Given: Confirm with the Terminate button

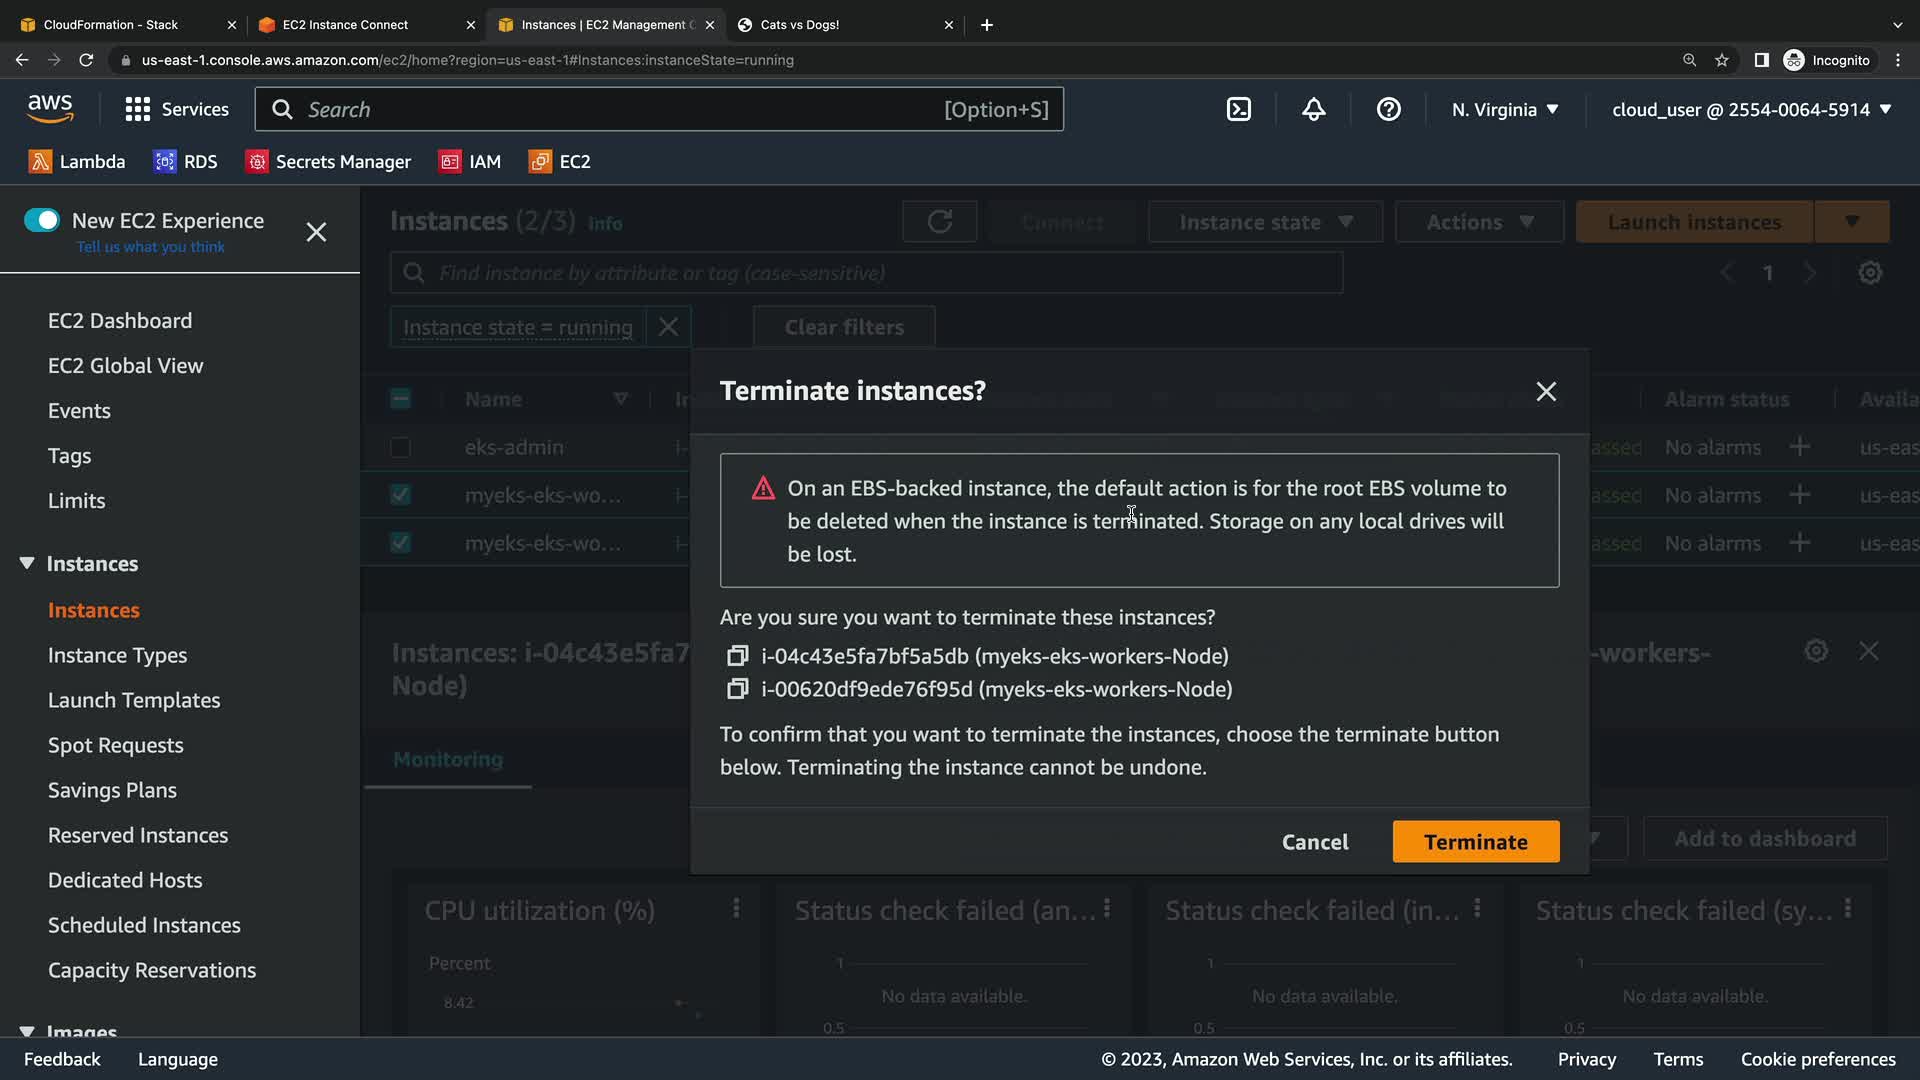Looking at the screenshot, I should coord(1475,841).
